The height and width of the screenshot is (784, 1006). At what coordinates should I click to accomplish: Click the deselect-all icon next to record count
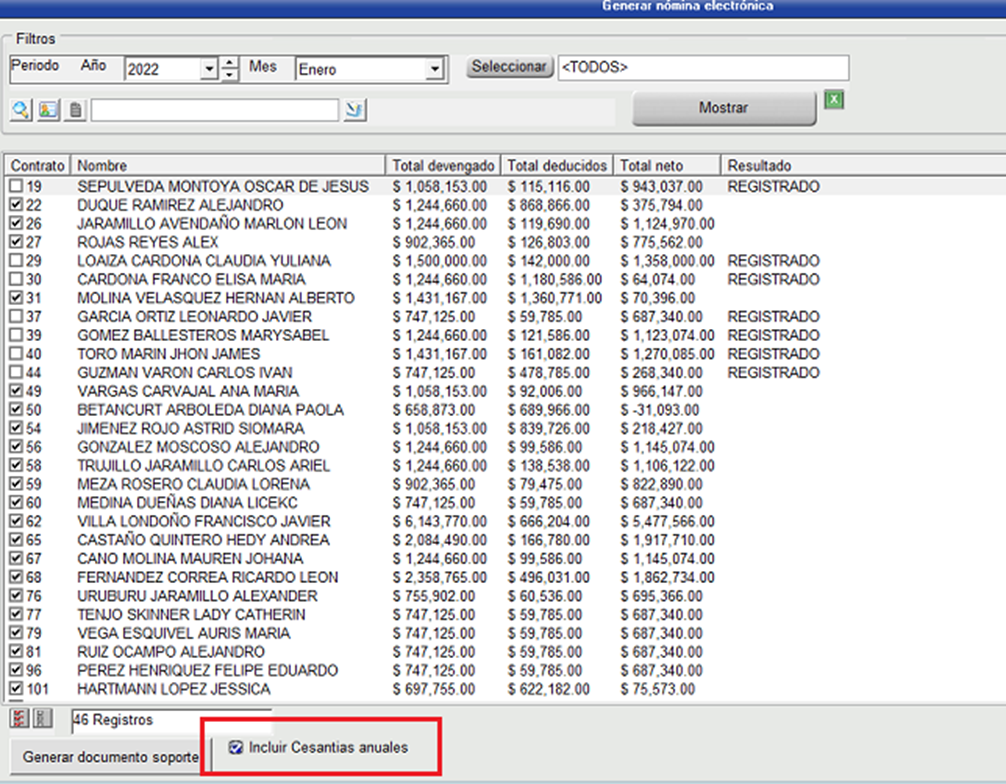(x=41, y=718)
